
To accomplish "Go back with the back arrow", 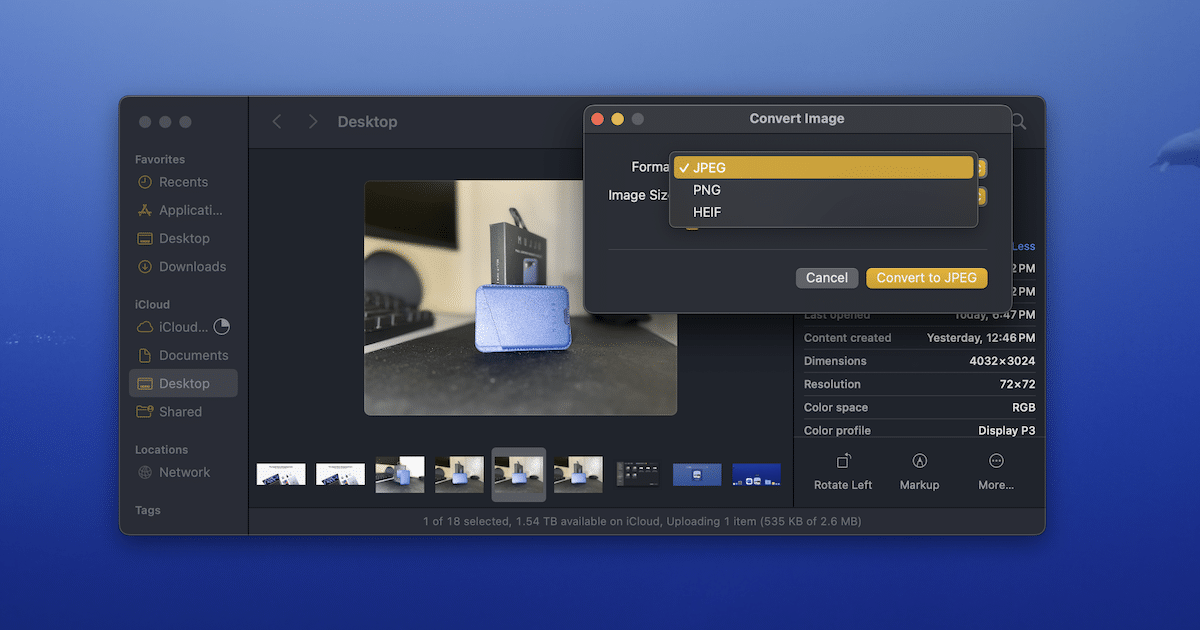I will click(277, 122).
